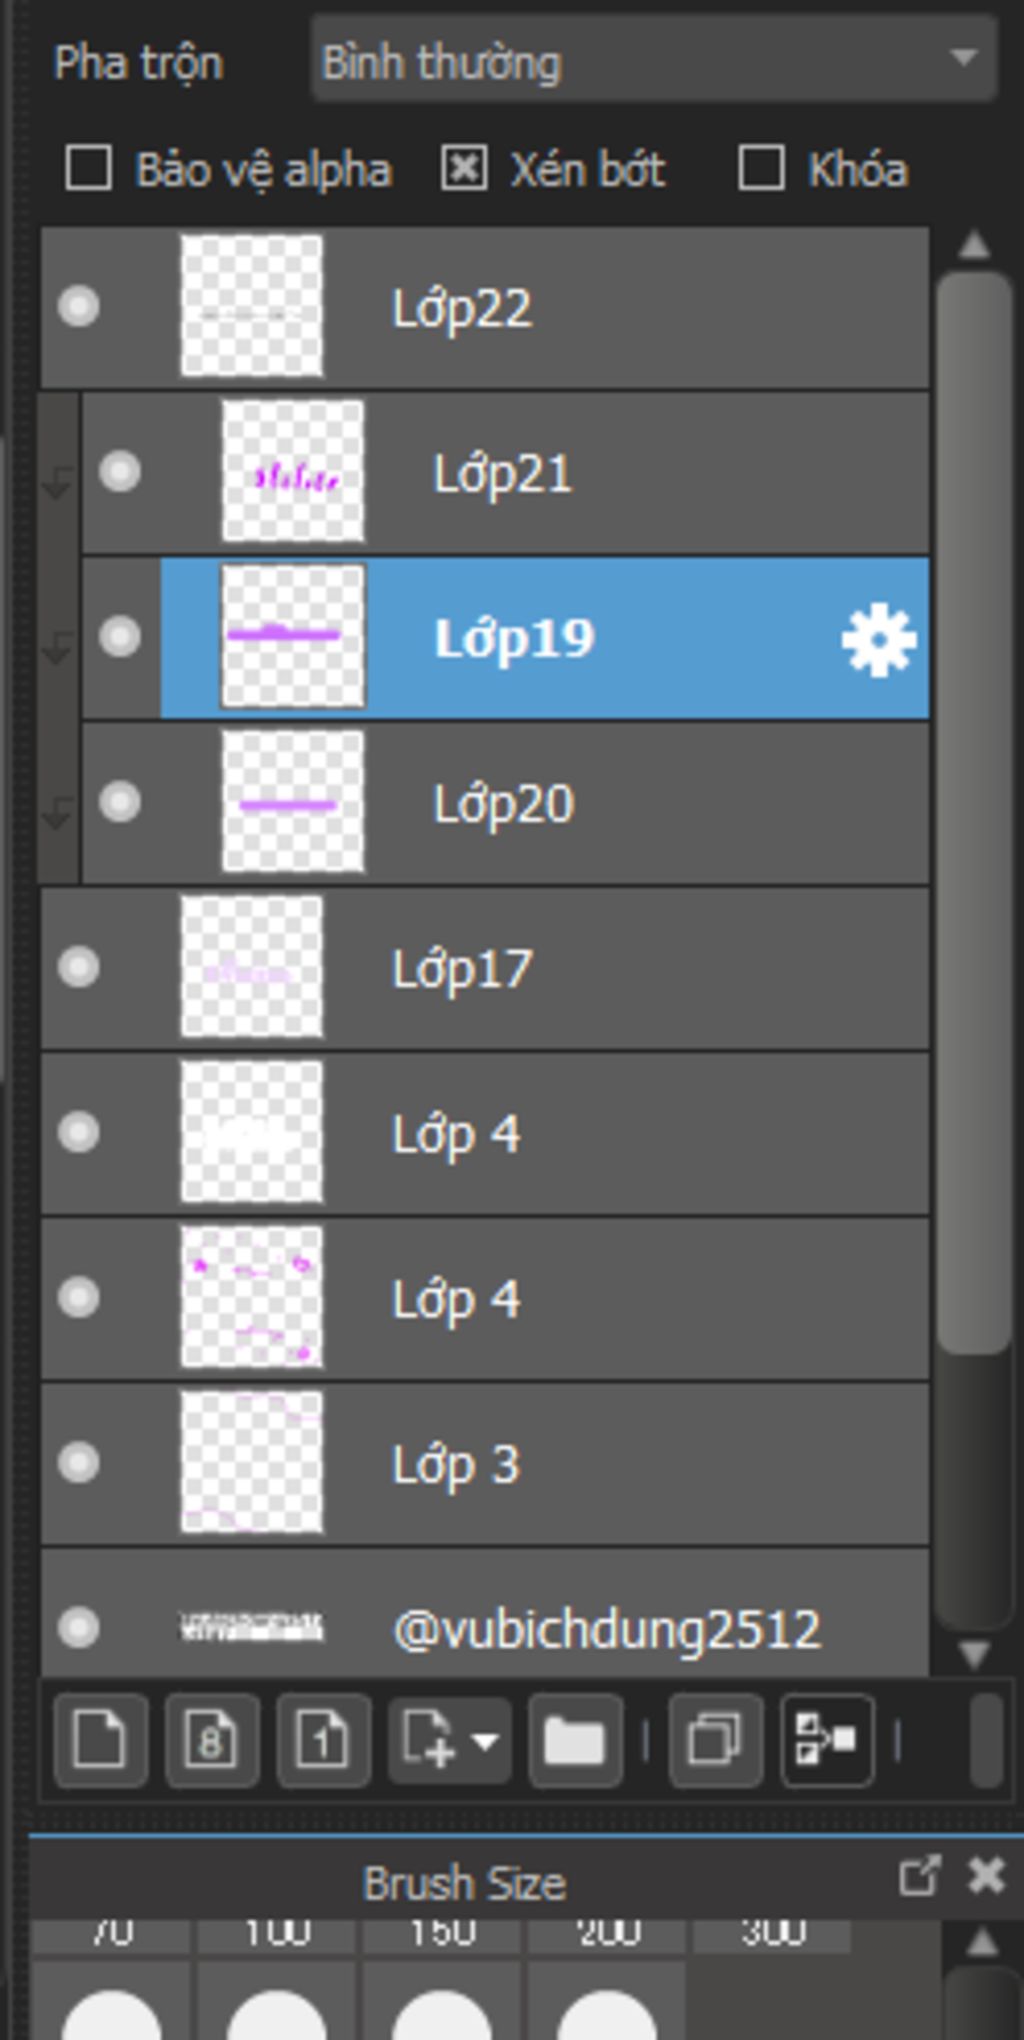Duplicate the selected layer
The height and width of the screenshot is (2040, 1024).
point(715,1741)
